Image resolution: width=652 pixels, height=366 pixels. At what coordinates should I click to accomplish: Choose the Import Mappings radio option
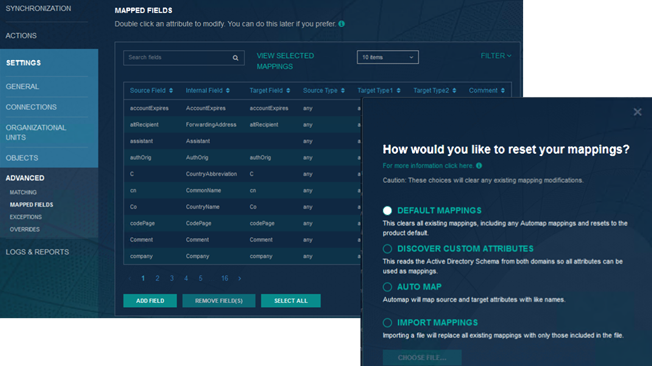tap(387, 323)
